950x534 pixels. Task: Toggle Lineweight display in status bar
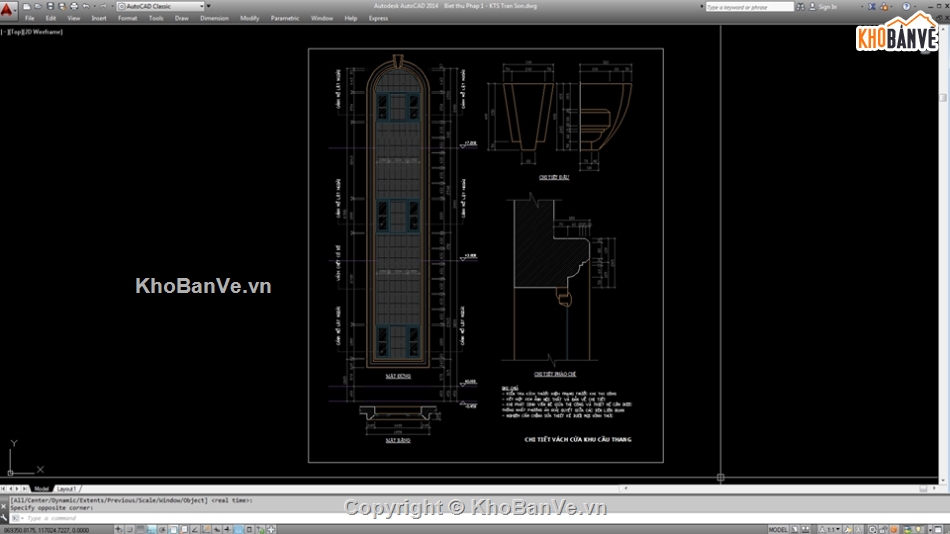click(x=227, y=529)
